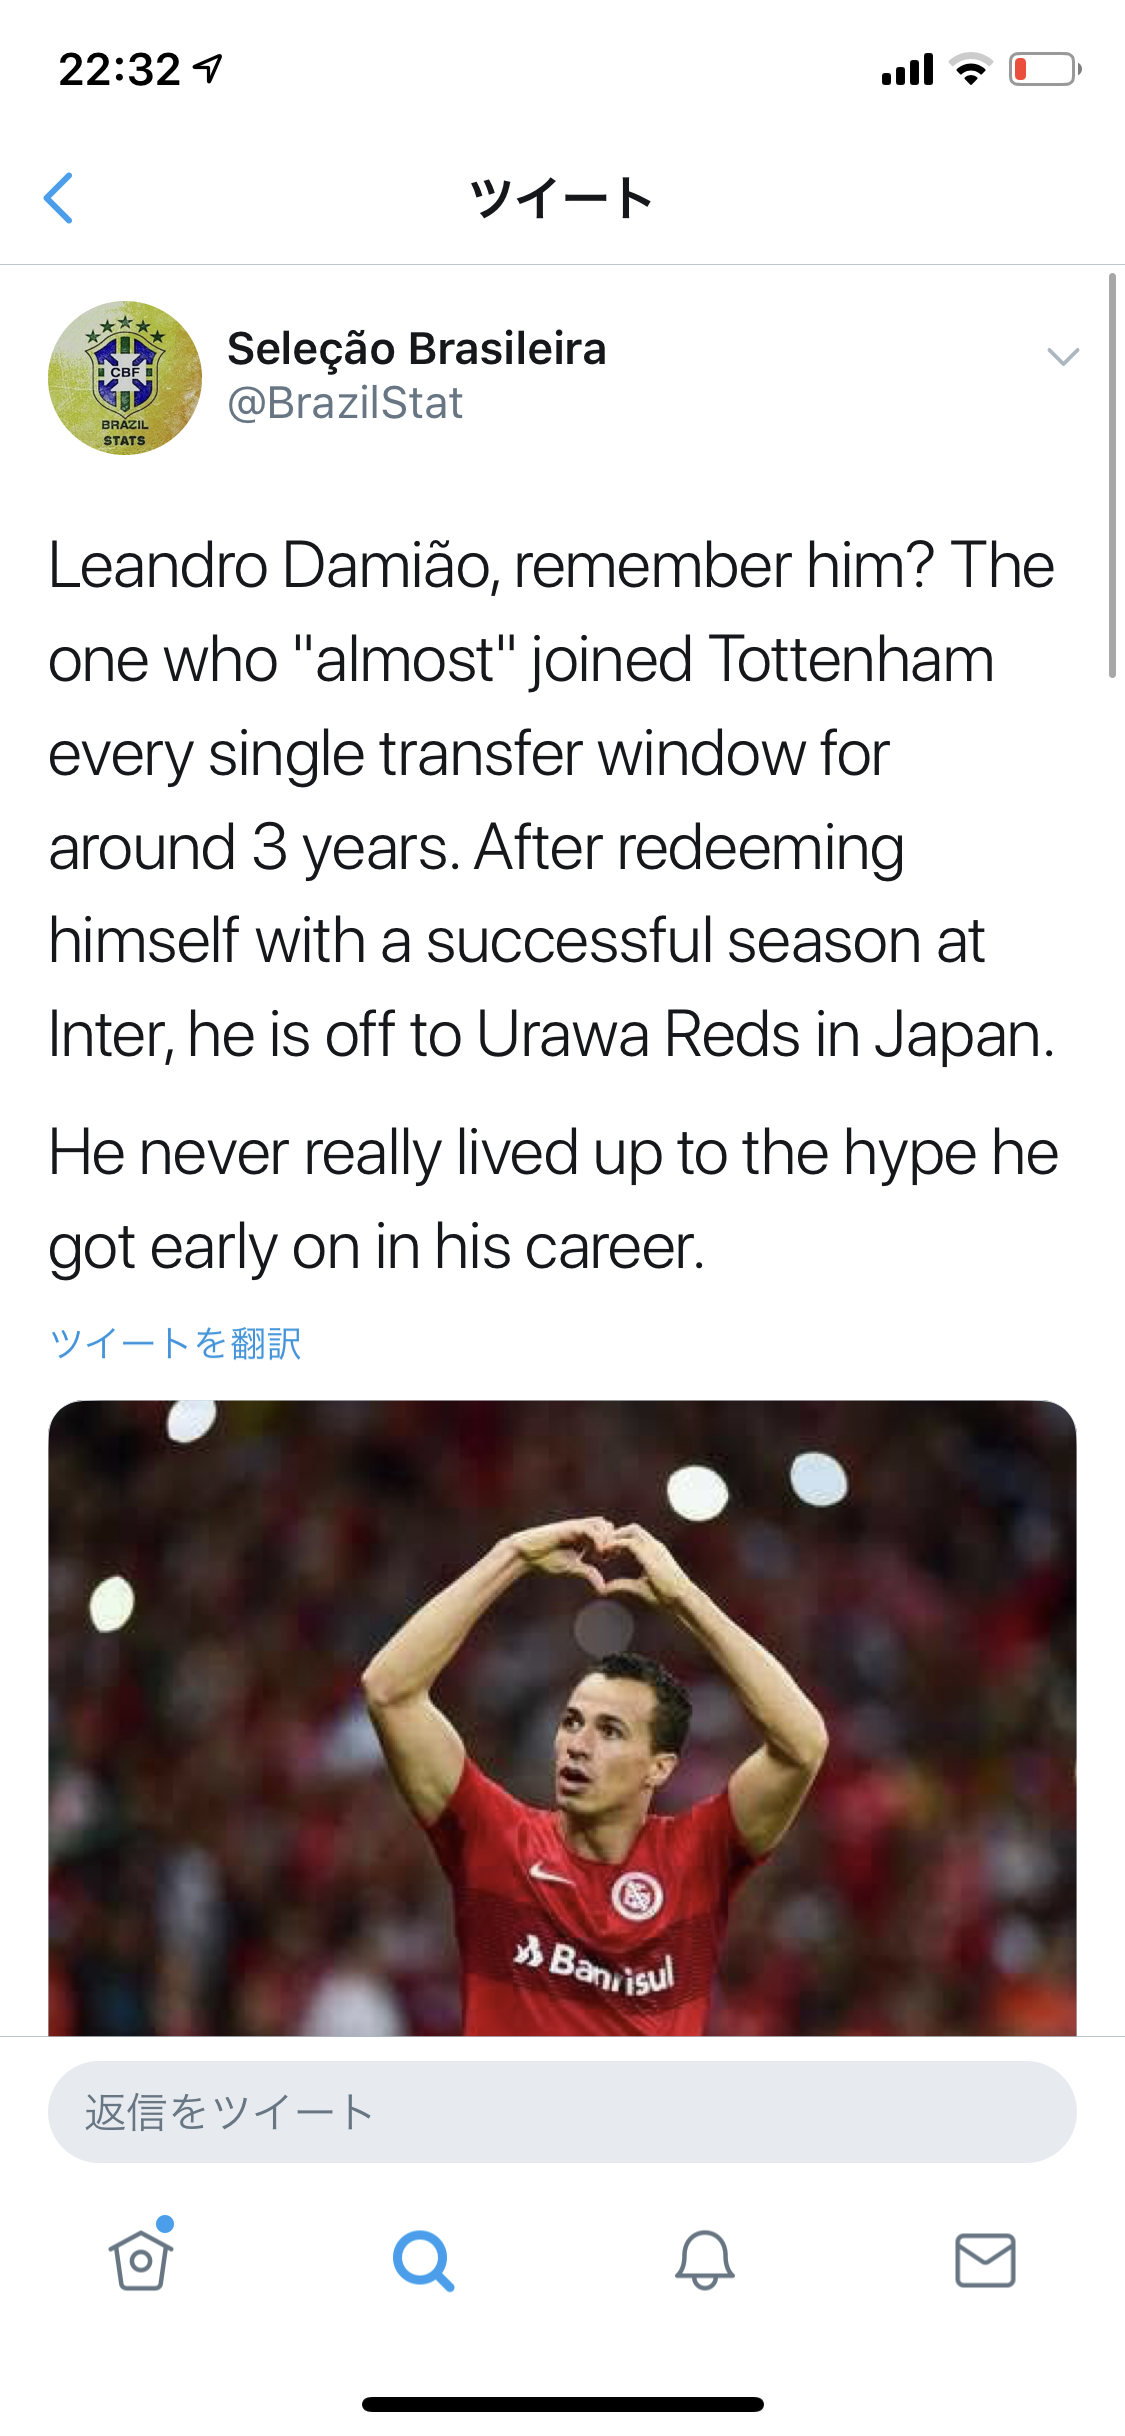The image size is (1125, 2436).
Task: Tap the home indicator bar at the bottom
Action: point(562,2404)
